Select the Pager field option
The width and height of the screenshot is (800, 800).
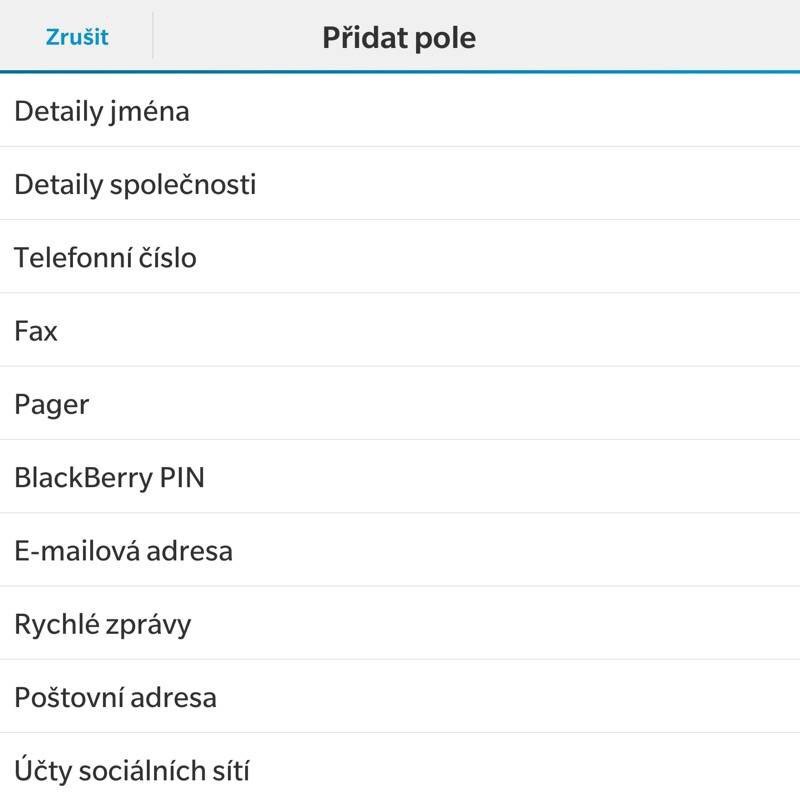[x=400, y=404]
